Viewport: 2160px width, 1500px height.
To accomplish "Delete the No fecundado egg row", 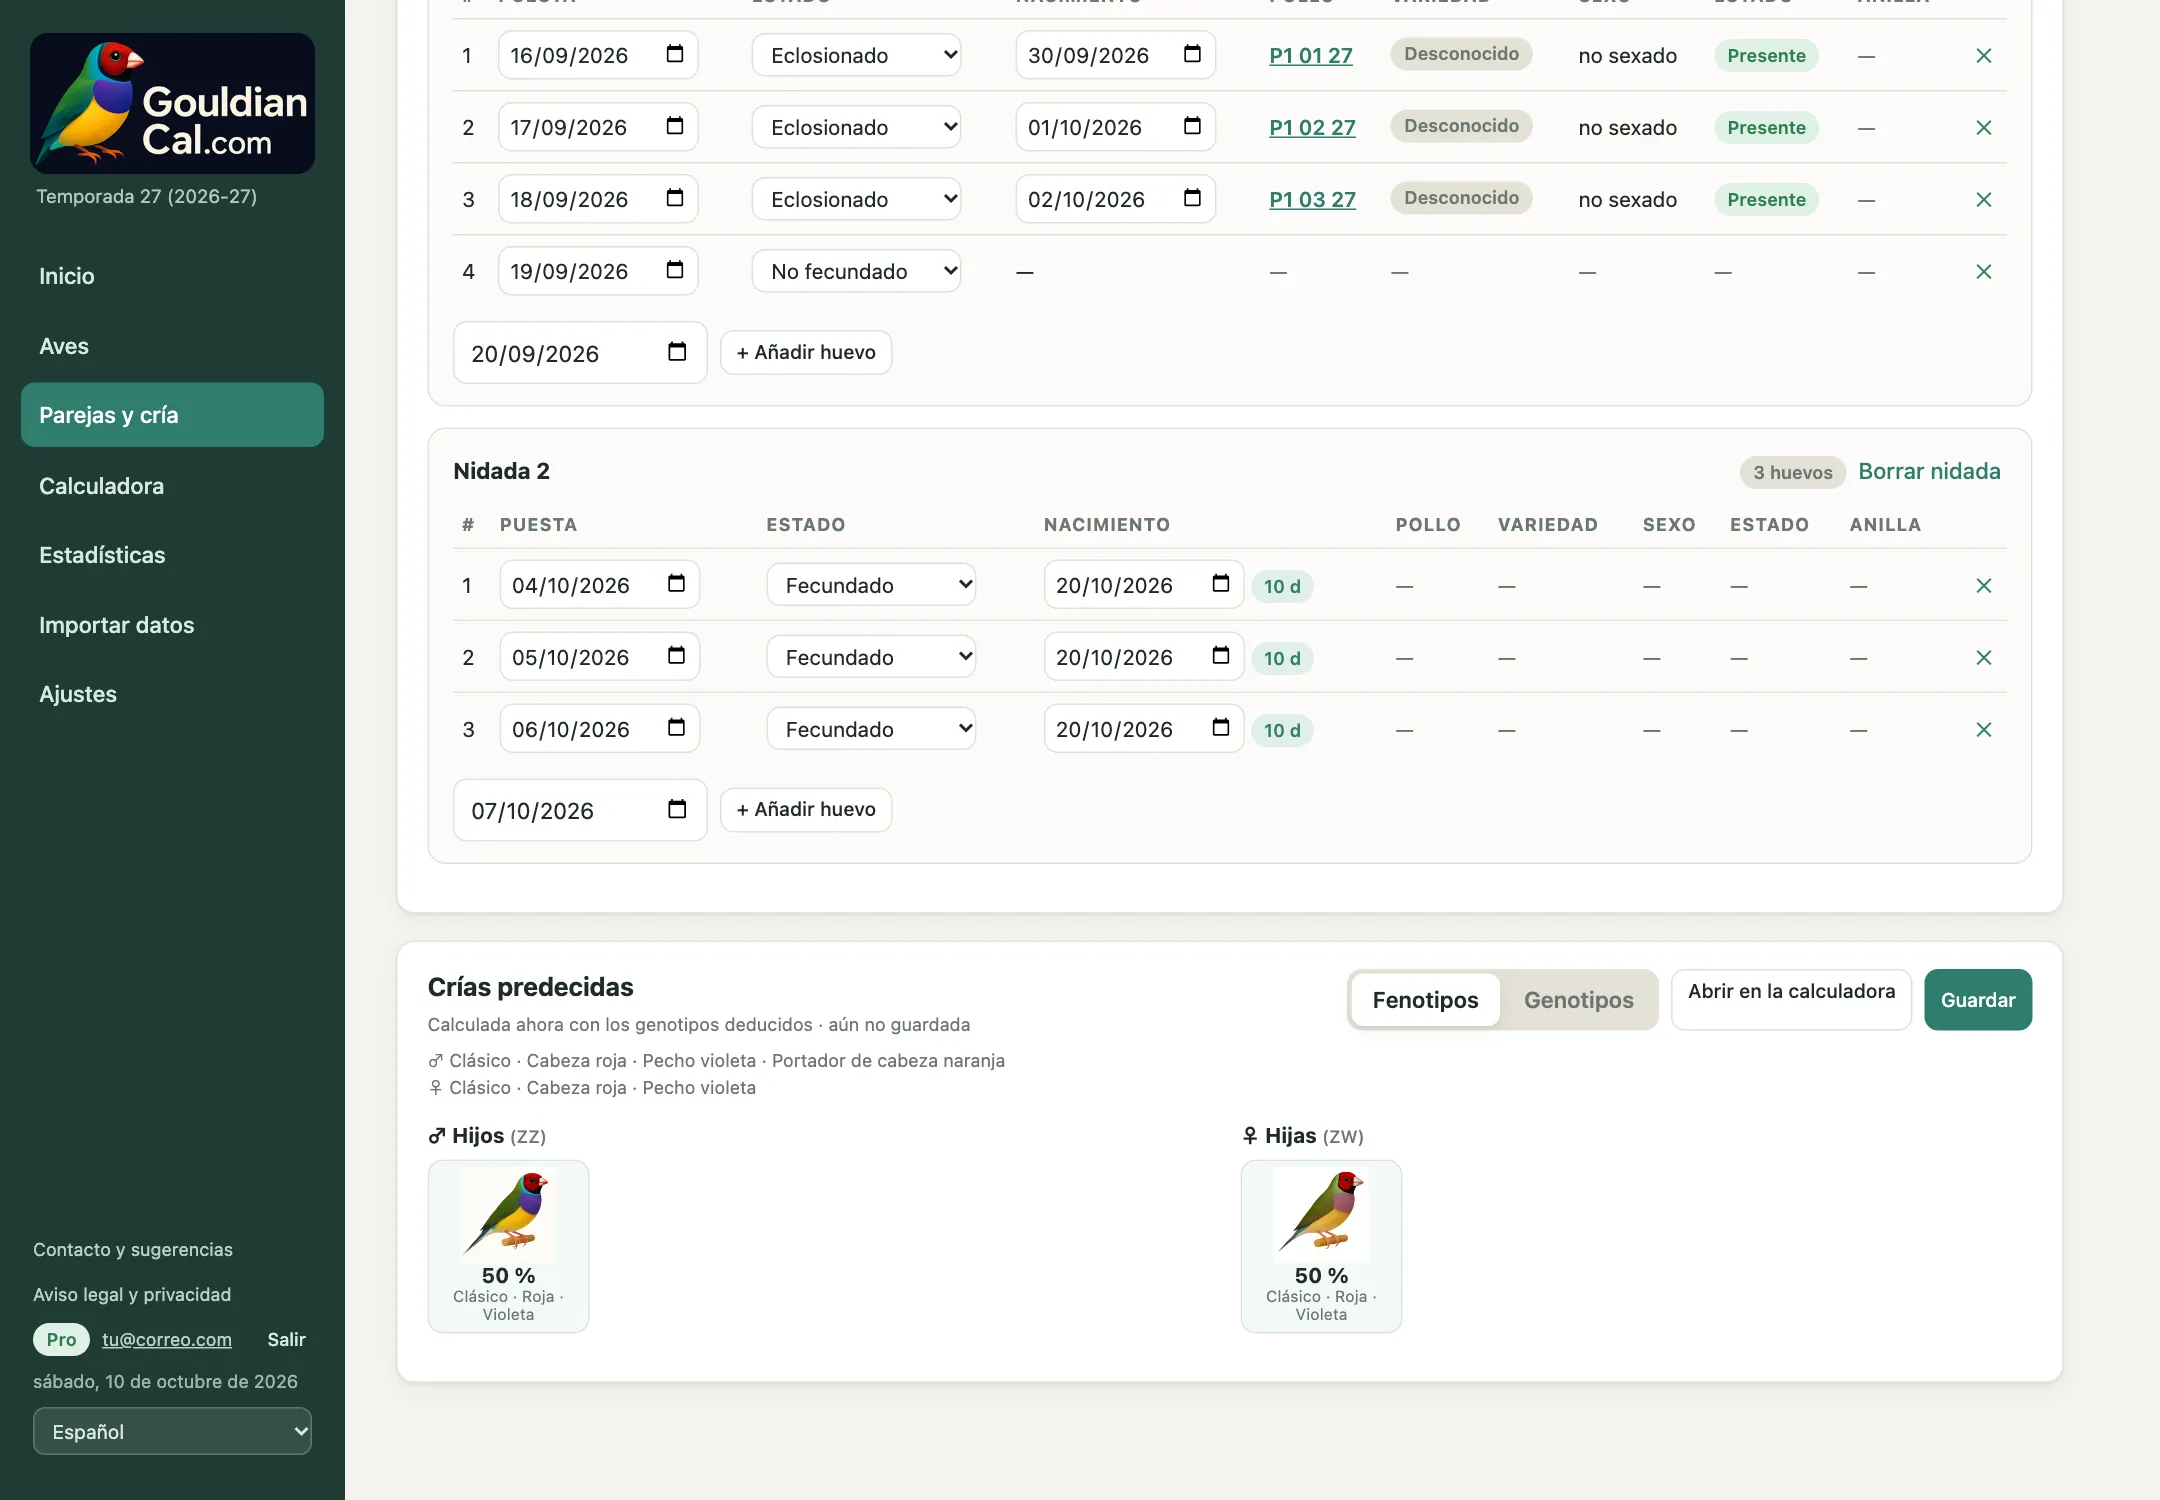I will click(x=1984, y=272).
